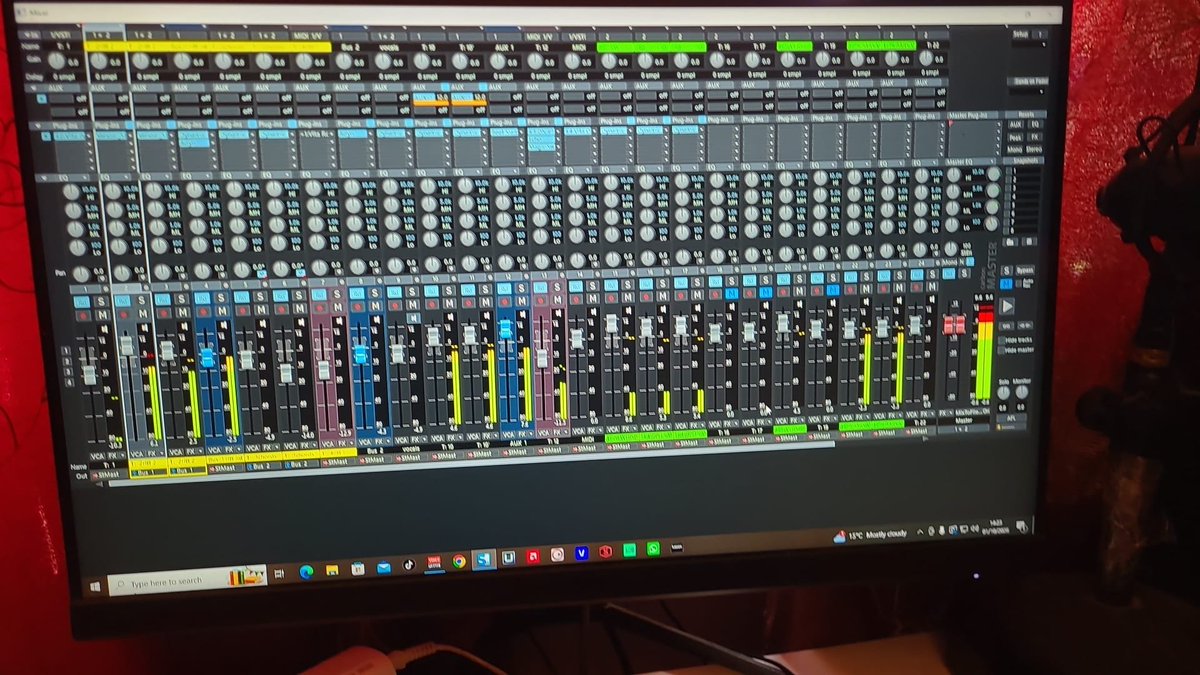Arm record on the Tr 1 strip
This screenshot has width=1200, height=675.
83,316
